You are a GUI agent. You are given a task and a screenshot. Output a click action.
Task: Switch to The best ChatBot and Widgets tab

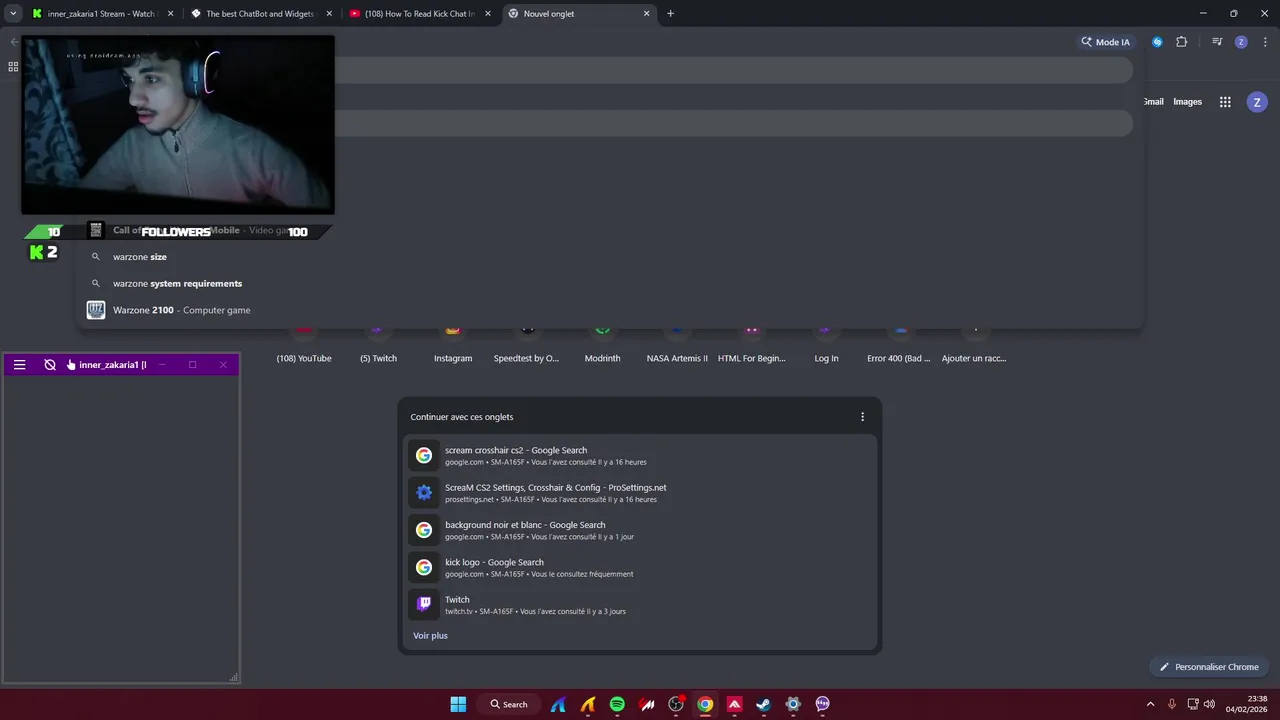(260, 14)
